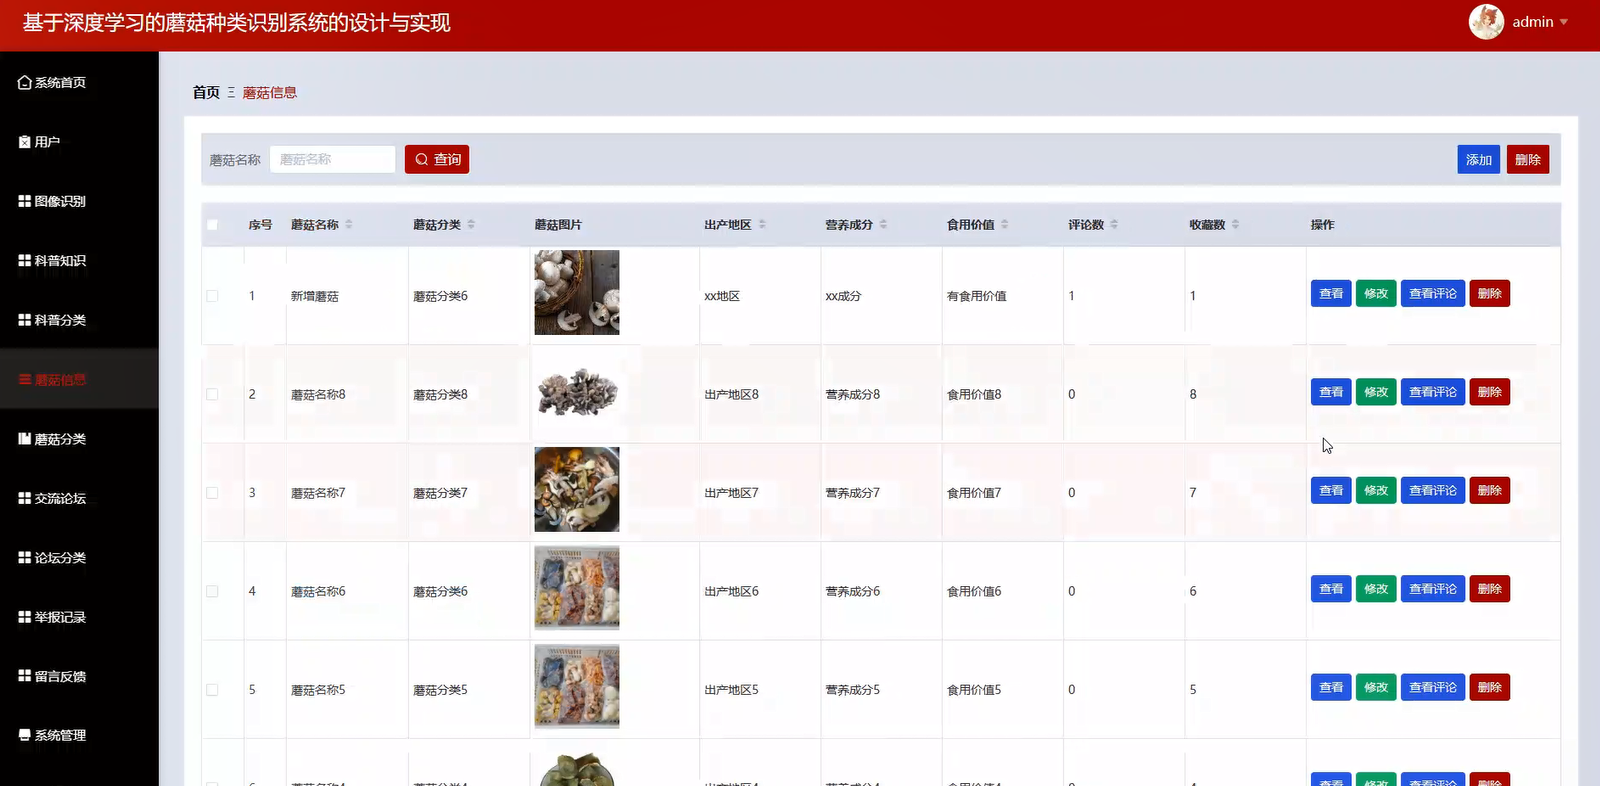Sort by 营养成分 column arrows
The width and height of the screenshot is (1600, 786).
click(884, 225)
